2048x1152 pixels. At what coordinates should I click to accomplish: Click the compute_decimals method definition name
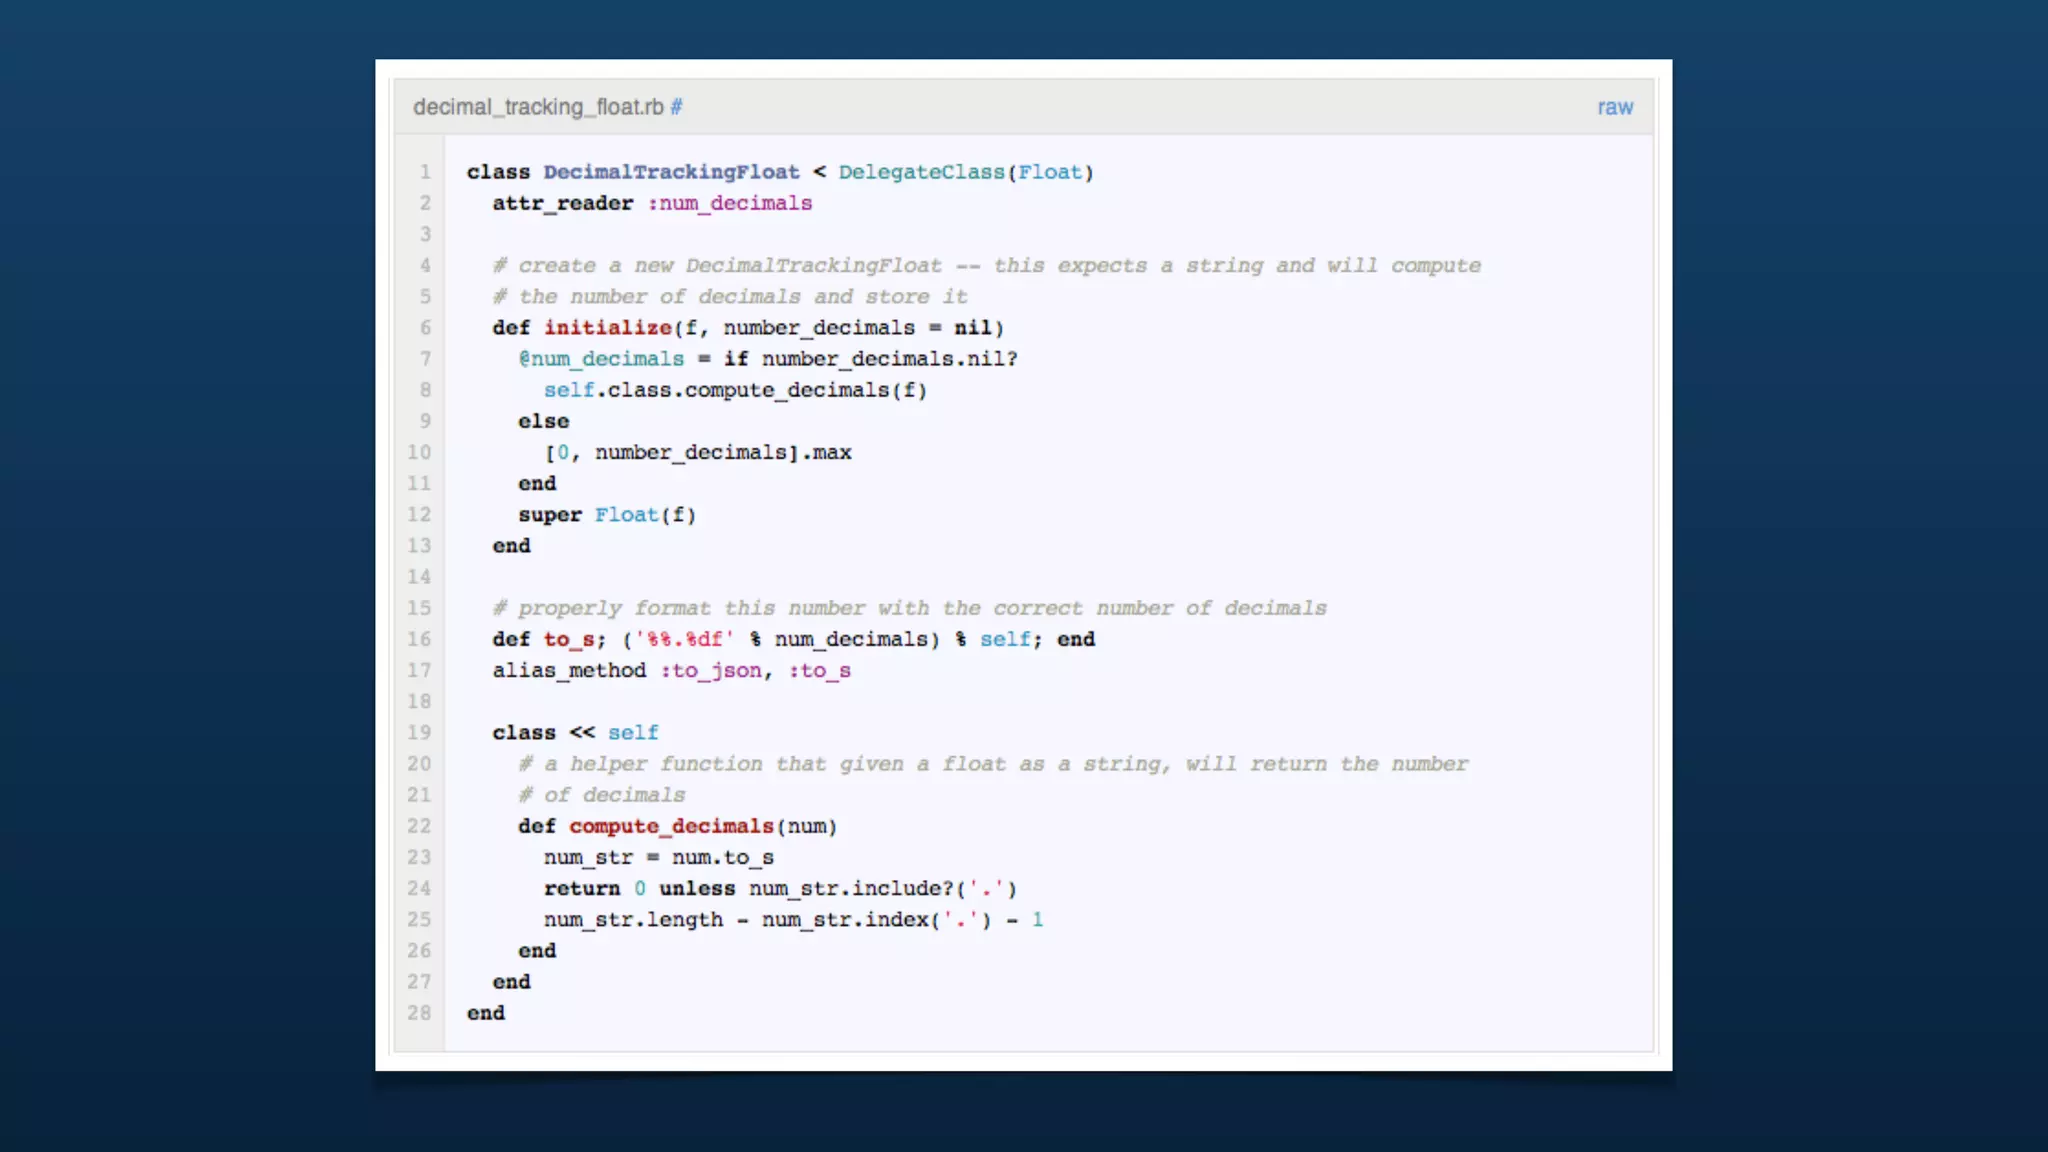click(671, 826)
